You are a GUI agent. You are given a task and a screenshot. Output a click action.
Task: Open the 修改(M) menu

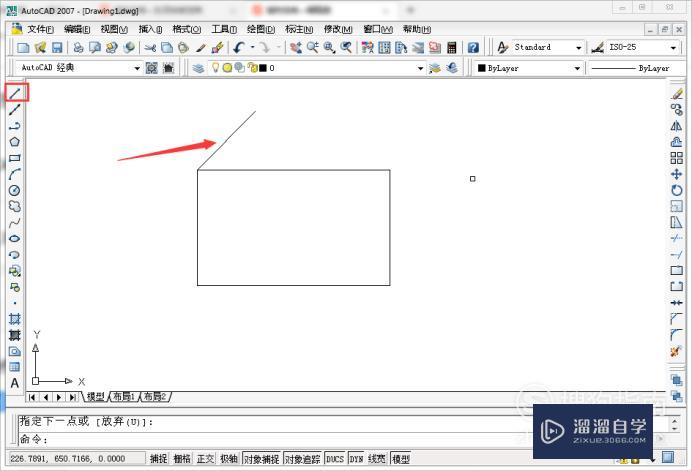(x=338, y=29)
